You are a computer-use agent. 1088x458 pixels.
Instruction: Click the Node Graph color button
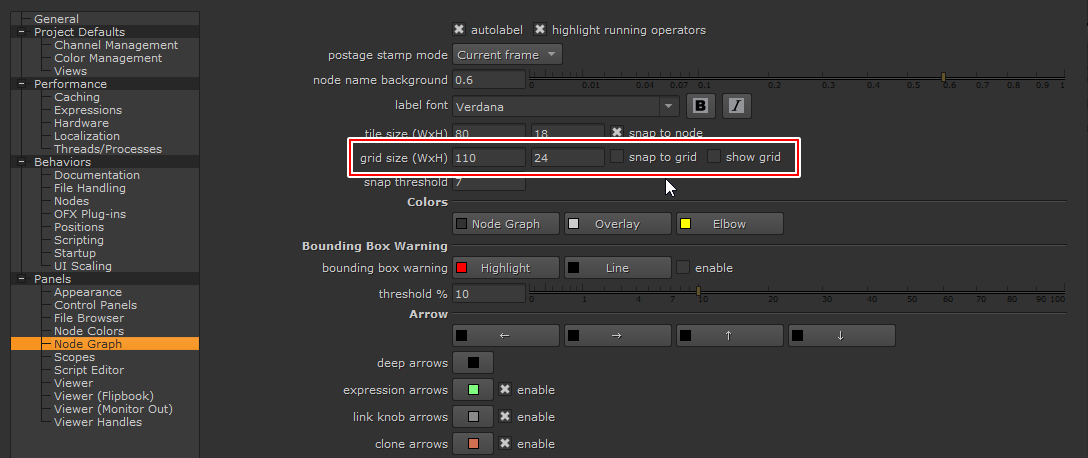(506, 224)
